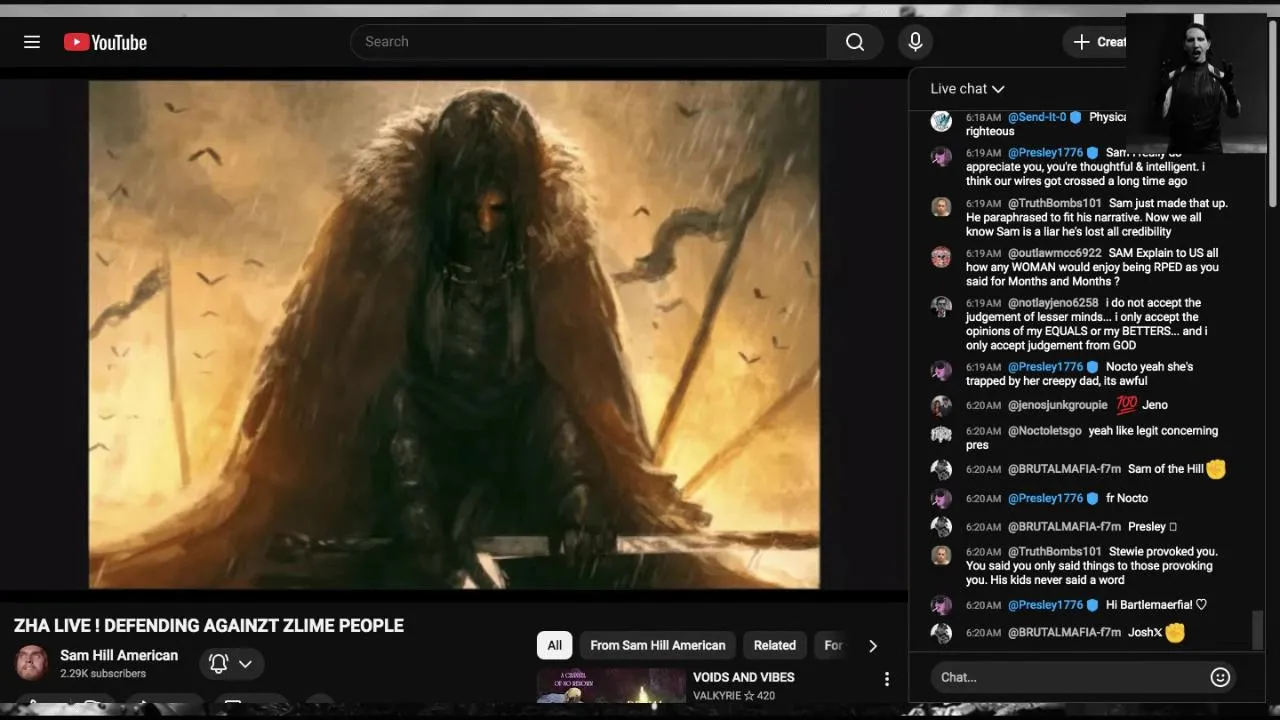Open the chat emoji picker
The image size is (1280, 720).
(x=1220, y=677)
